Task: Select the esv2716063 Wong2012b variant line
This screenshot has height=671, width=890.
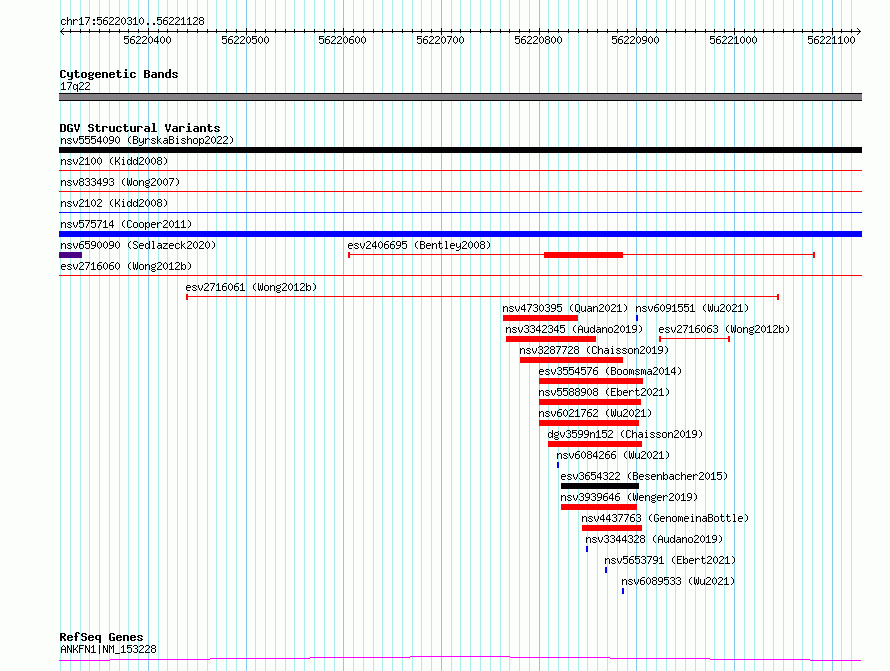Action: tap(694, 339)
